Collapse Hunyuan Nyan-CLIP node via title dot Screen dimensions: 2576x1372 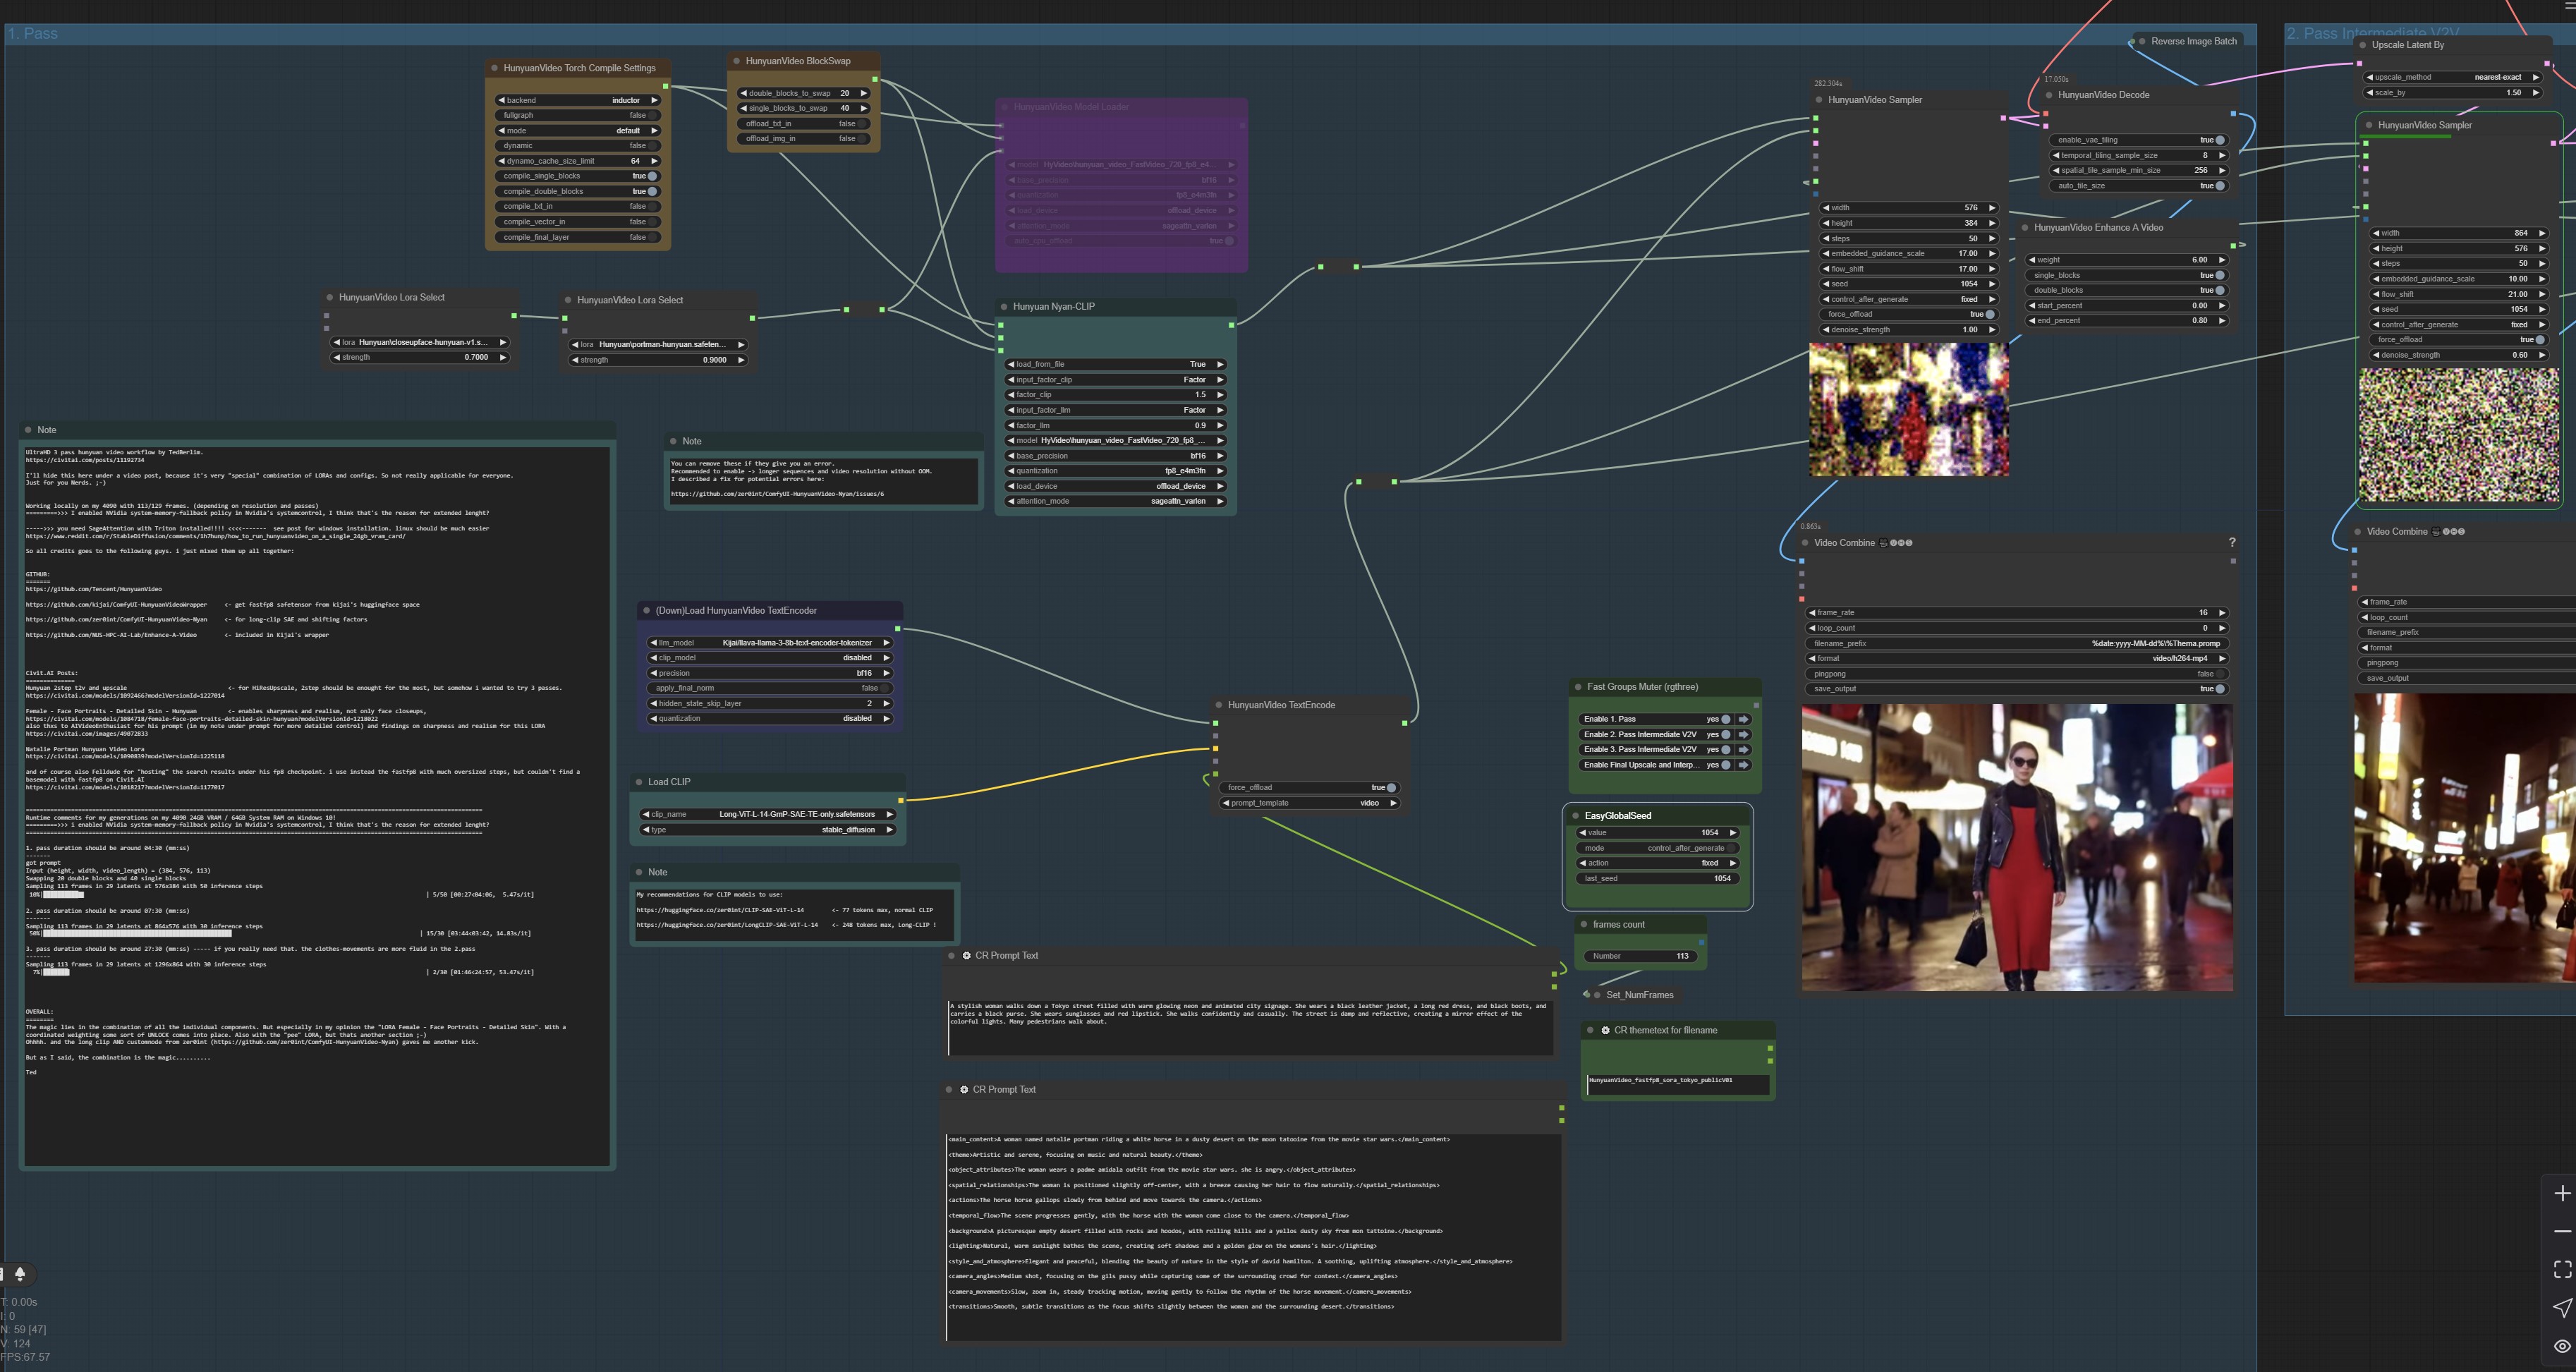[x=1003, y=307]
